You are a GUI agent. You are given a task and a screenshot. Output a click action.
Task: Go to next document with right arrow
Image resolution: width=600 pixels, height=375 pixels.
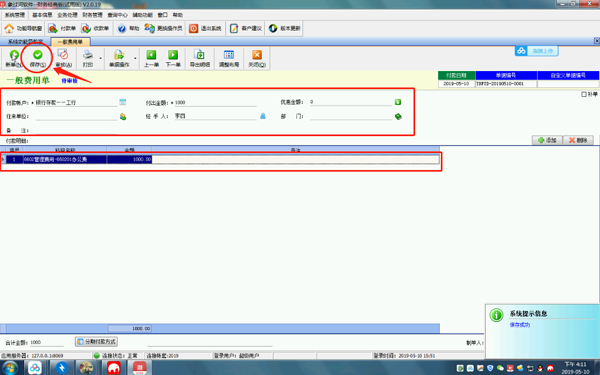point(173,55)
